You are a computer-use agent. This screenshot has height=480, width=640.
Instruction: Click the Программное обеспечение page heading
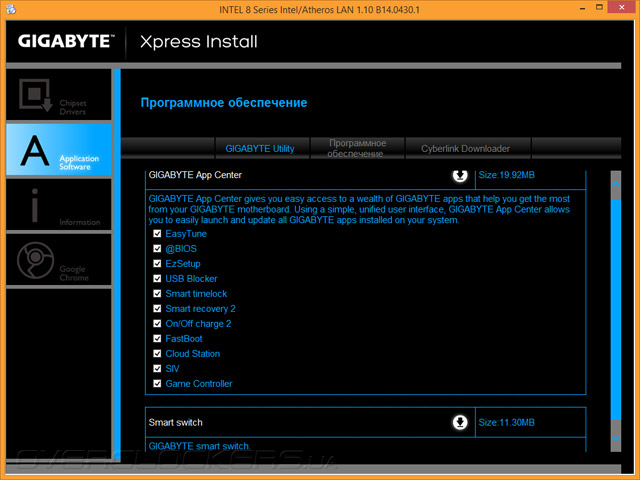click(224, 102)
